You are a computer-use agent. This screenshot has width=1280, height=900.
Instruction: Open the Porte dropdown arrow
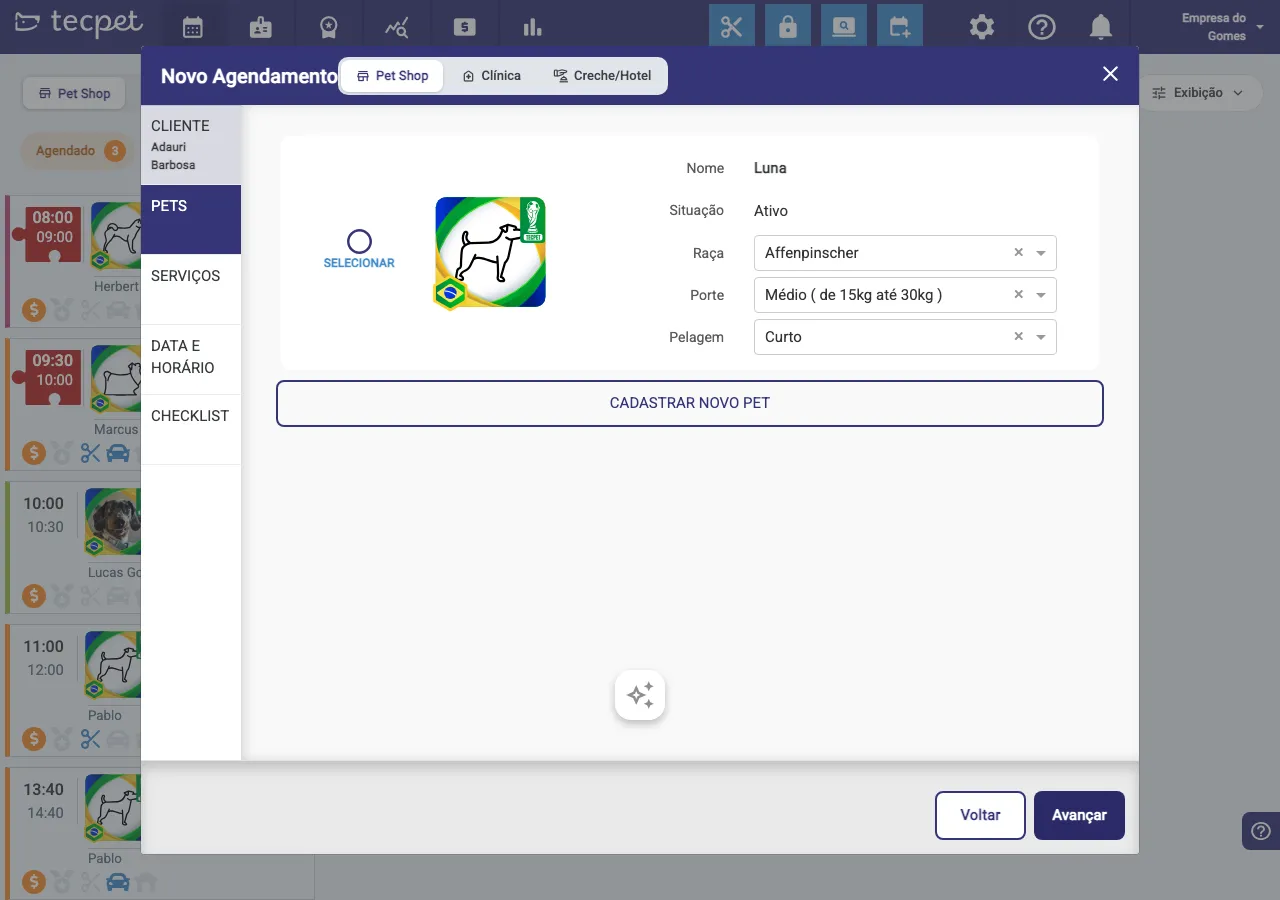click(1041, 295)
